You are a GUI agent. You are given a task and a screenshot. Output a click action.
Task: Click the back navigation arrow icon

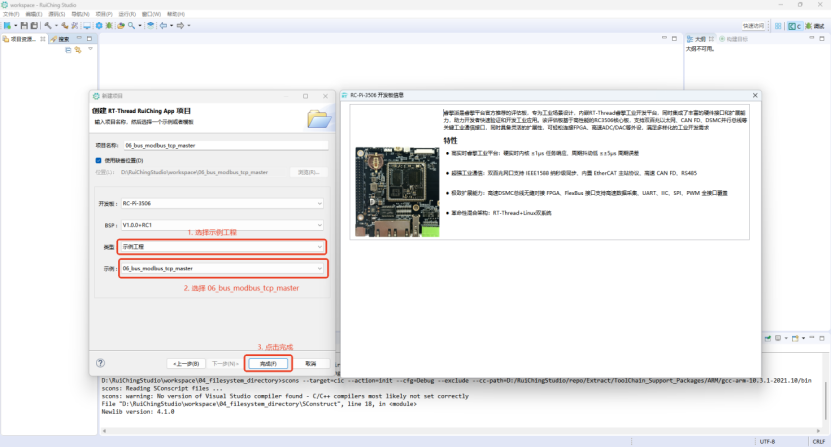(x=165, y=25)
